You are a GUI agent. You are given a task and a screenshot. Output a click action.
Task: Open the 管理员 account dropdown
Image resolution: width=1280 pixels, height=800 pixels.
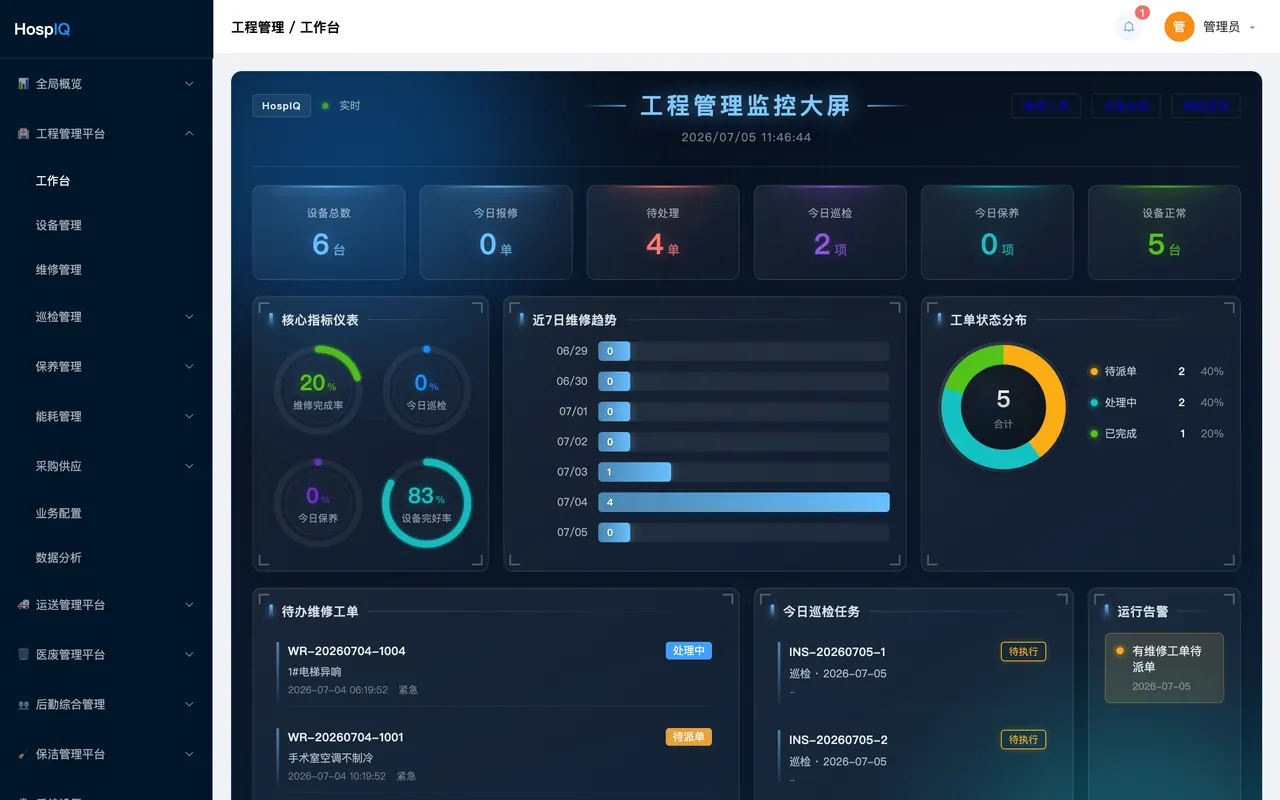click(1229, 27)
